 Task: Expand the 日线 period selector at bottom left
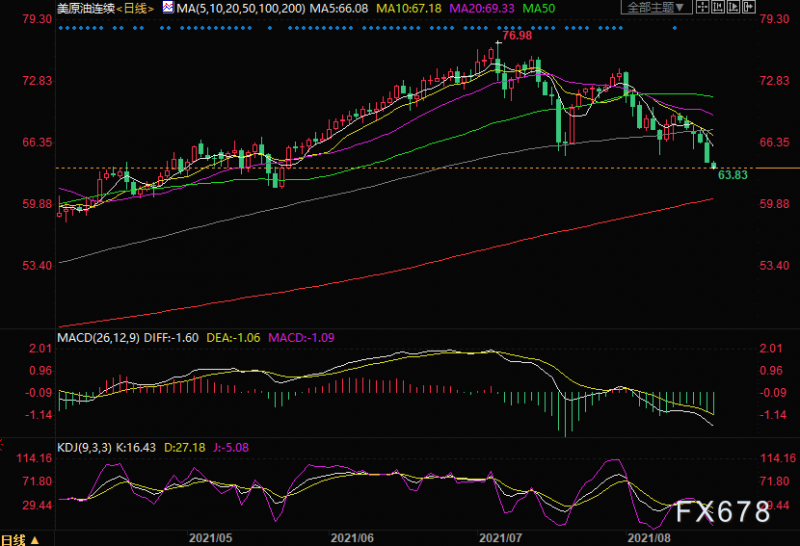(19, 538)
